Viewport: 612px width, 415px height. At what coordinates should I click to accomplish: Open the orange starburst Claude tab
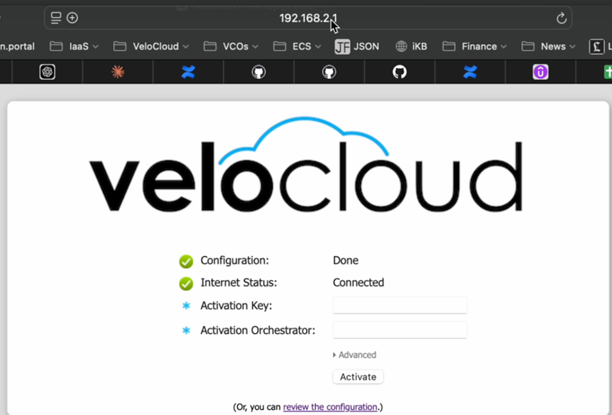click(x=118, y=72)
